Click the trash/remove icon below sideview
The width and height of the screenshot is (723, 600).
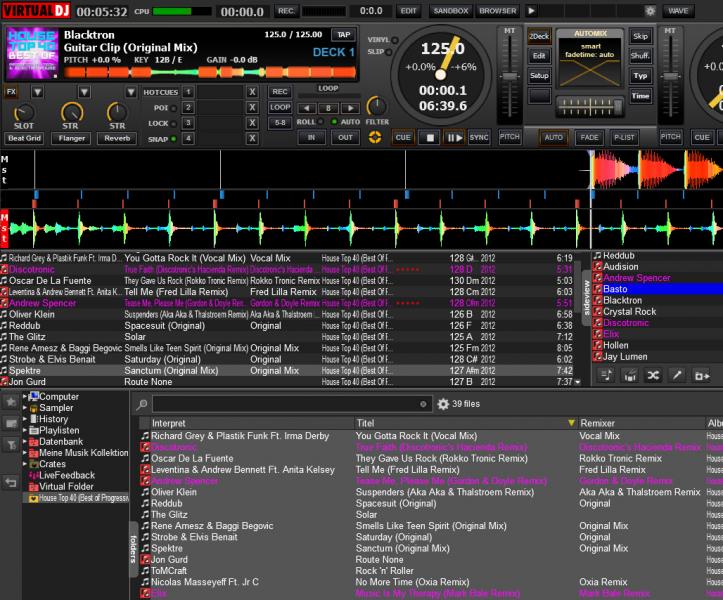630,375
